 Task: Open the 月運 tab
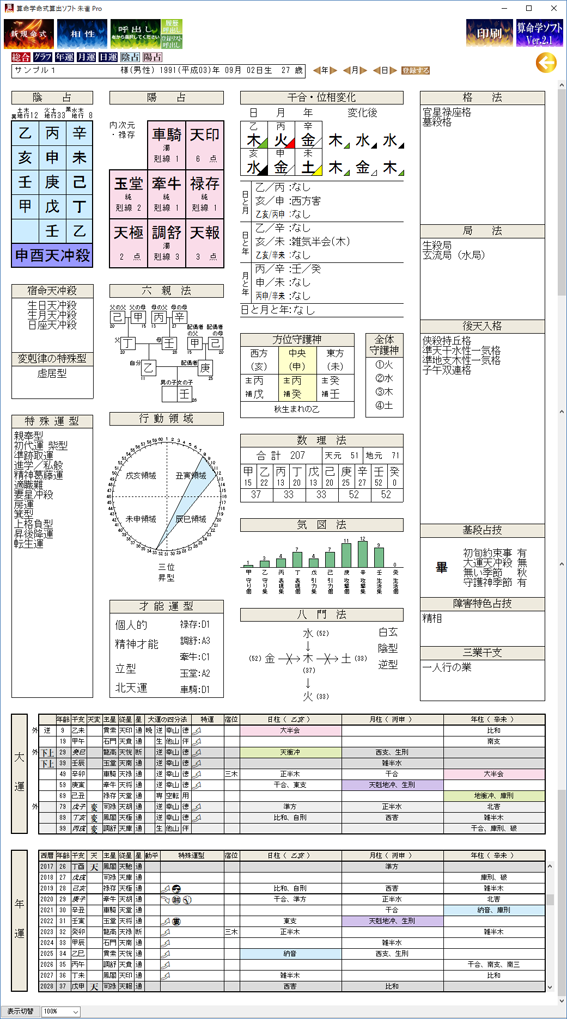86,57
